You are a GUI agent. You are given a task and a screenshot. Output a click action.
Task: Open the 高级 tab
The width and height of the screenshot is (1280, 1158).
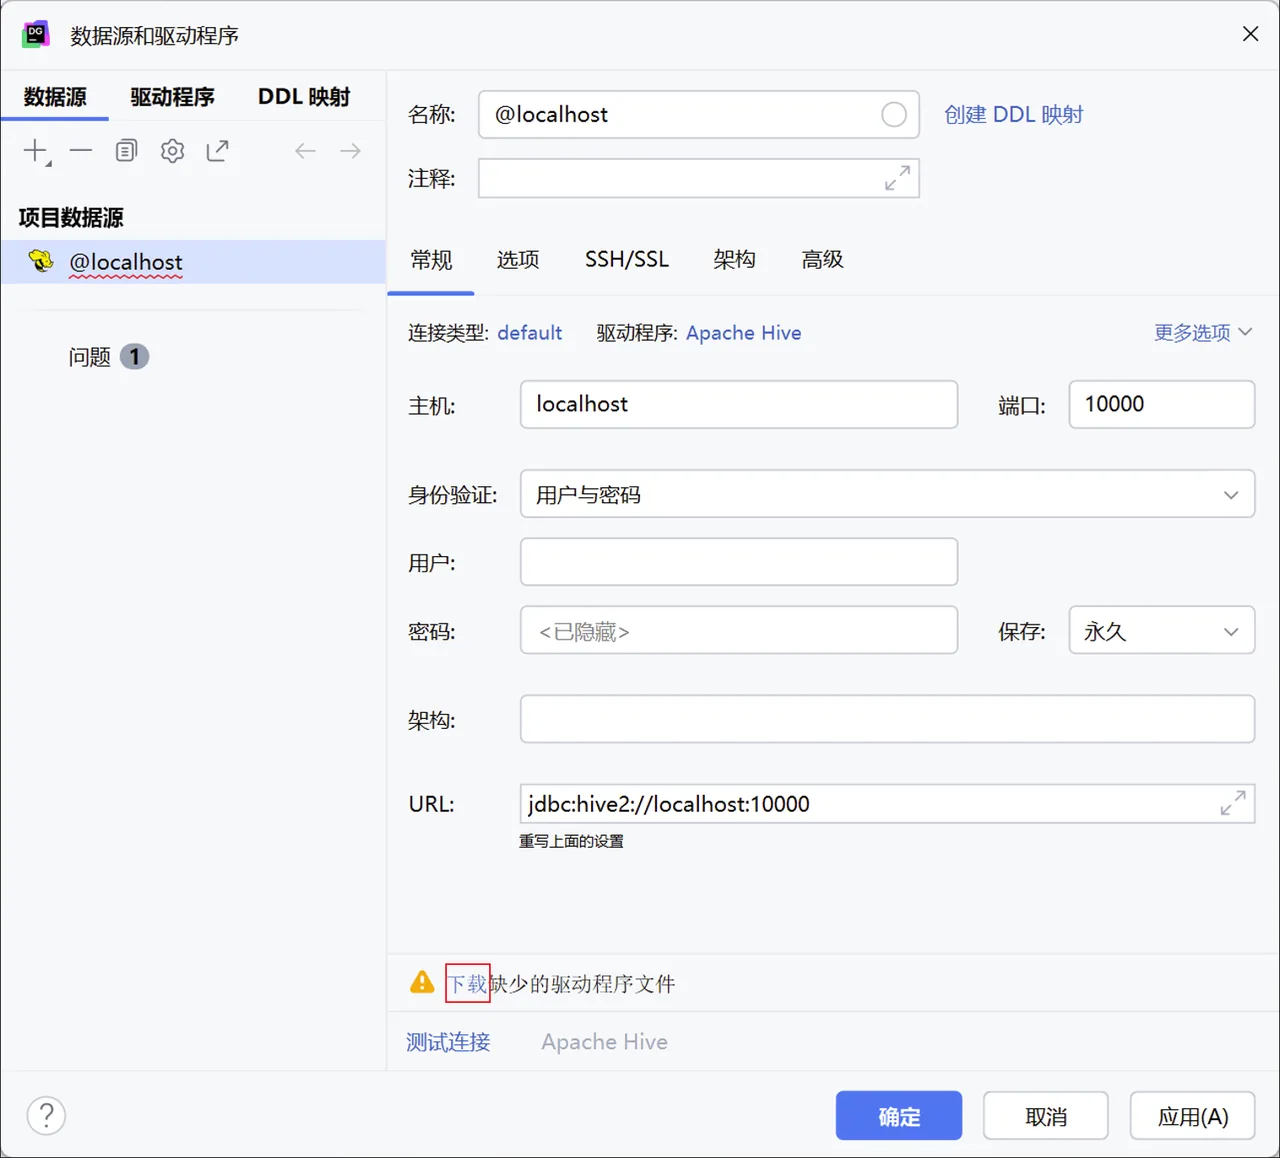[x=822, y=260]
